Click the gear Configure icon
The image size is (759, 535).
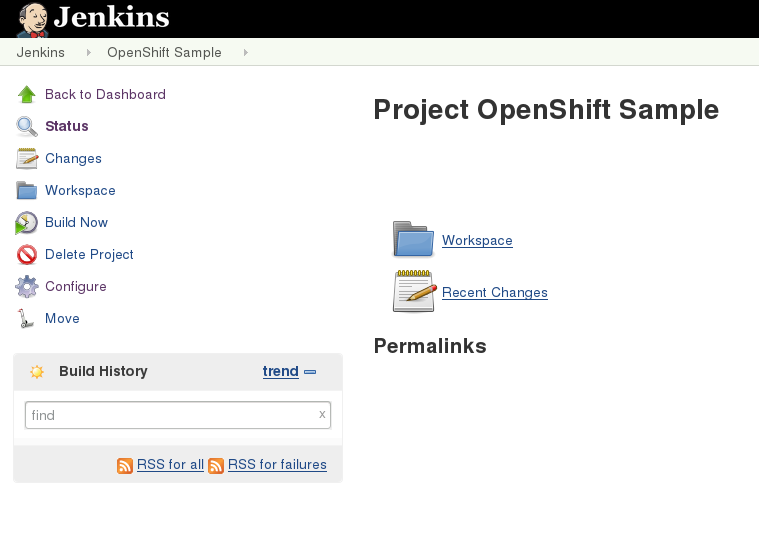(x=27, y=287)
